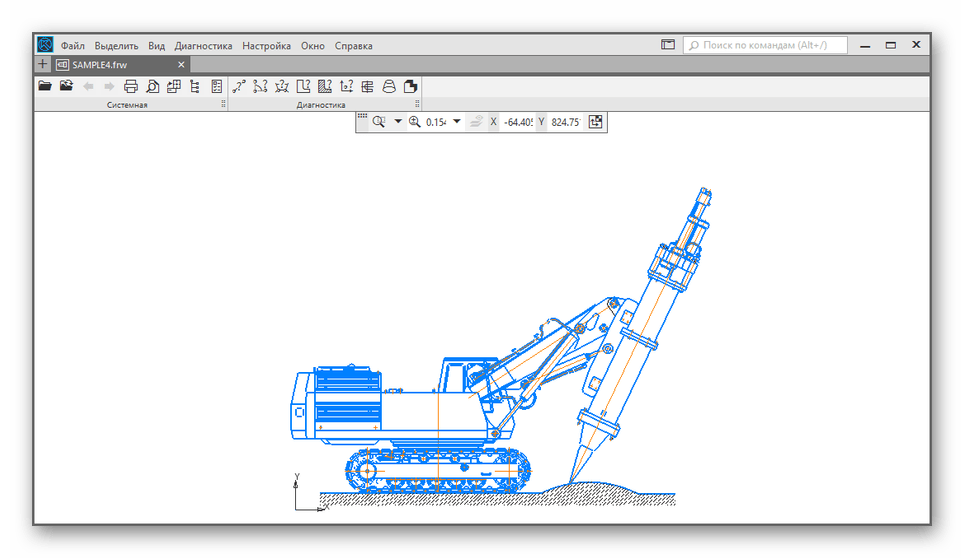Open the scale value dropdown next to 0.154
The height and width of the screenshot is (558, 964).
(457, 122)
